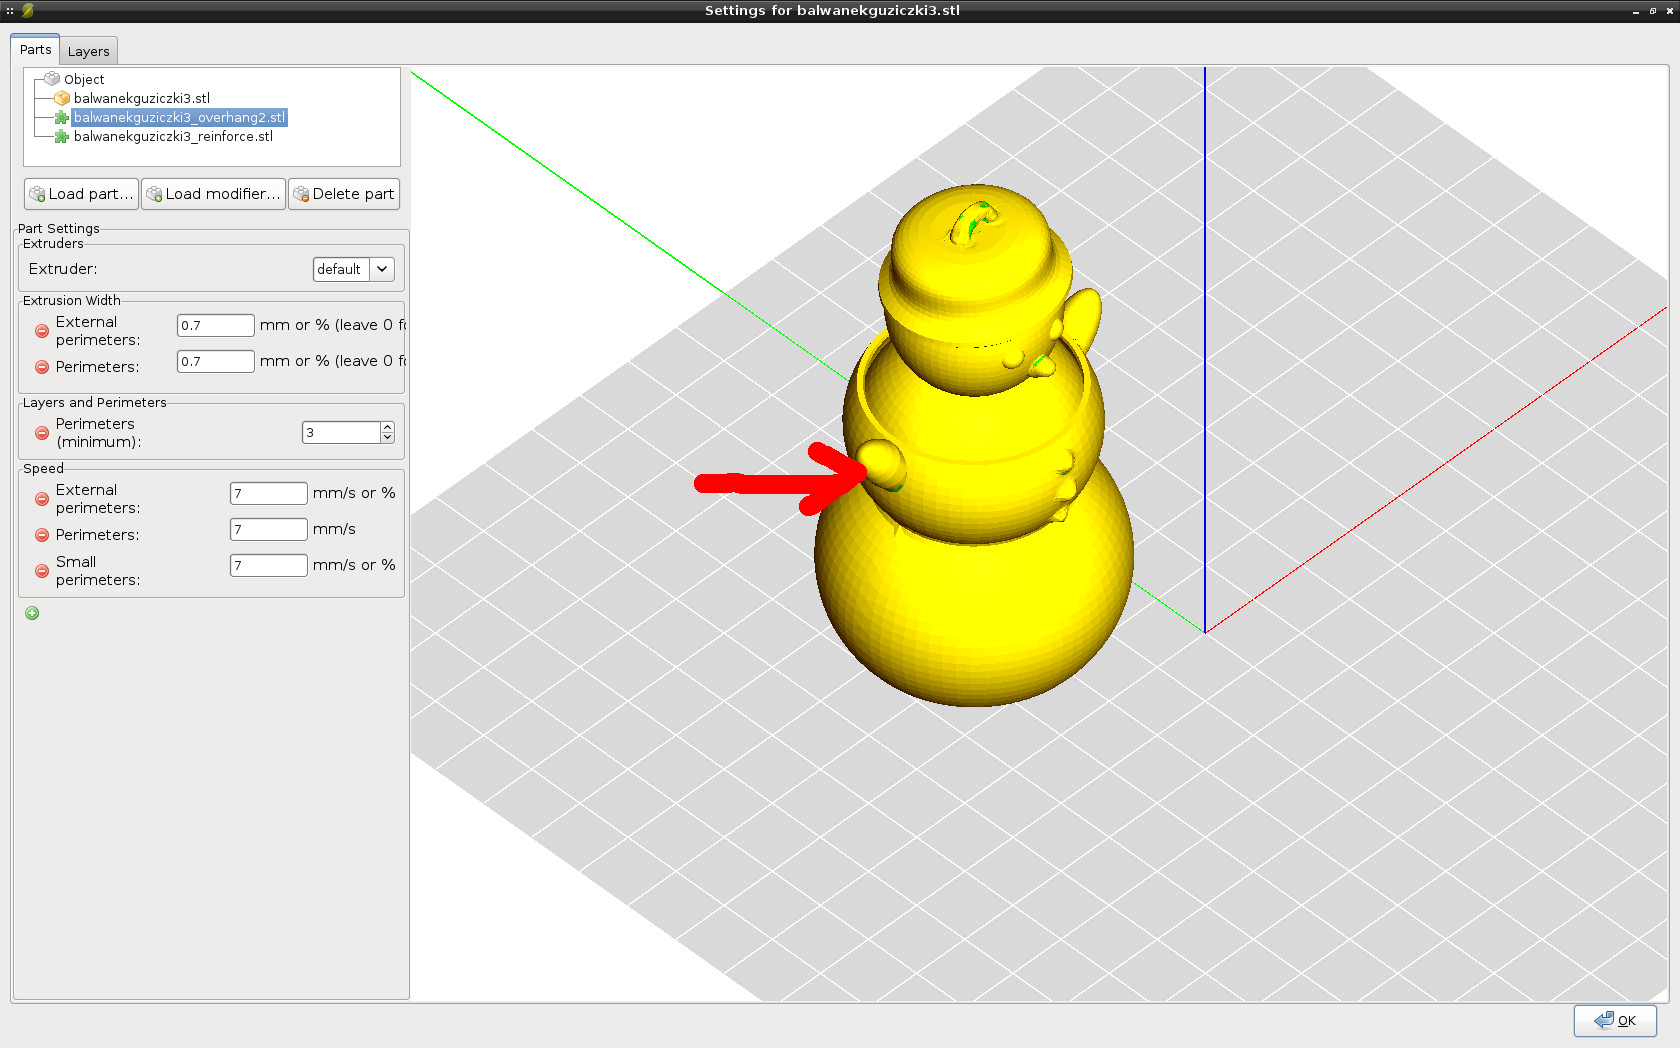Remove the External perimeters extrusion width override
The height and width of the screenshot is (1048, 1680).
(x=42, y=331)
